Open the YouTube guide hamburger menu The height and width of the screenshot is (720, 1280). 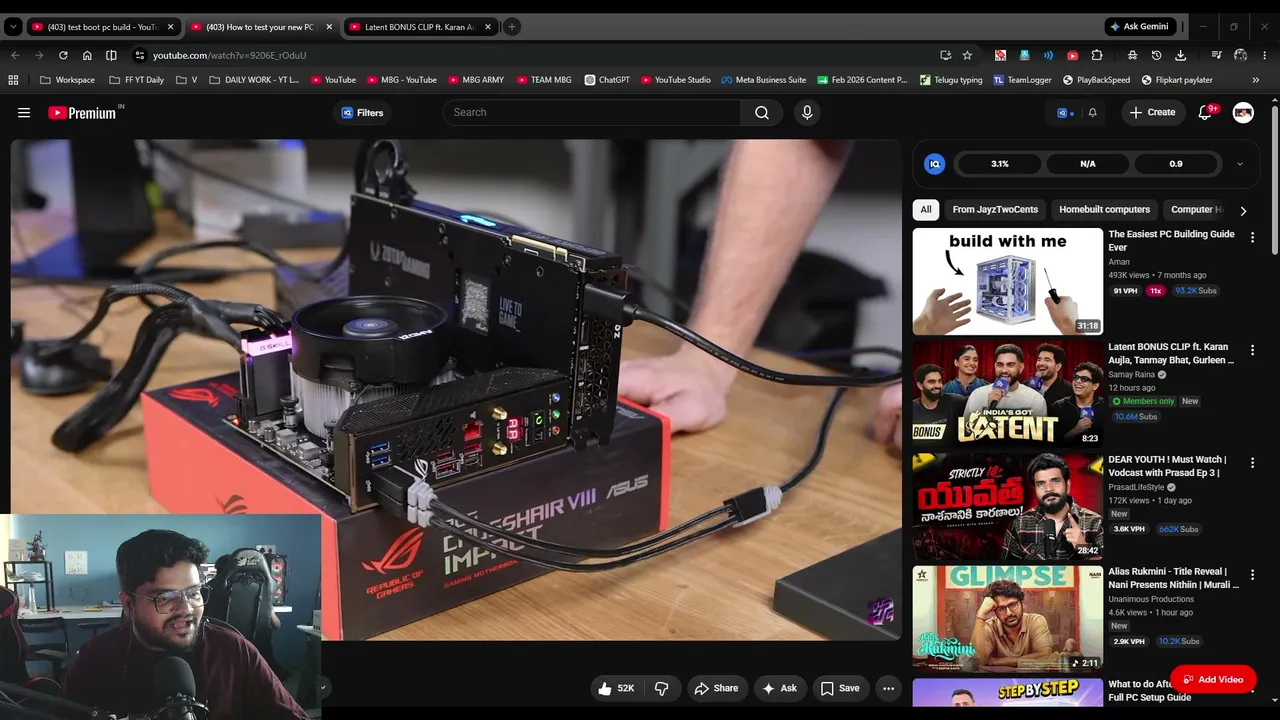coord(24,113)
